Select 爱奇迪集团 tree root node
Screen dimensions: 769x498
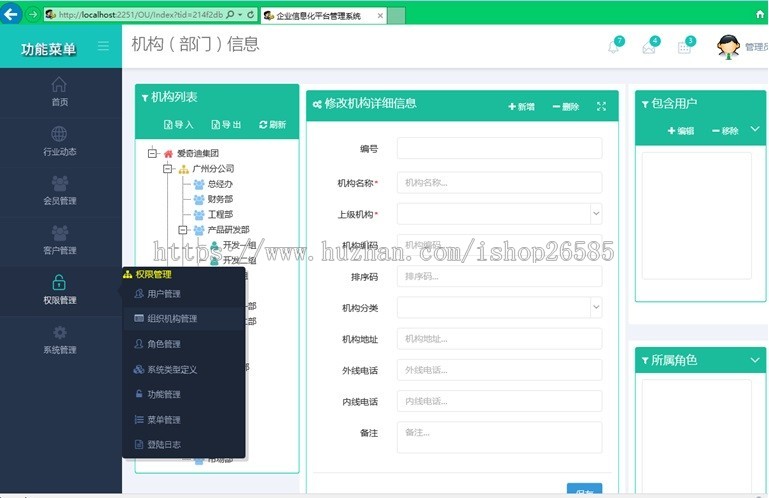(x=198, y=153)
